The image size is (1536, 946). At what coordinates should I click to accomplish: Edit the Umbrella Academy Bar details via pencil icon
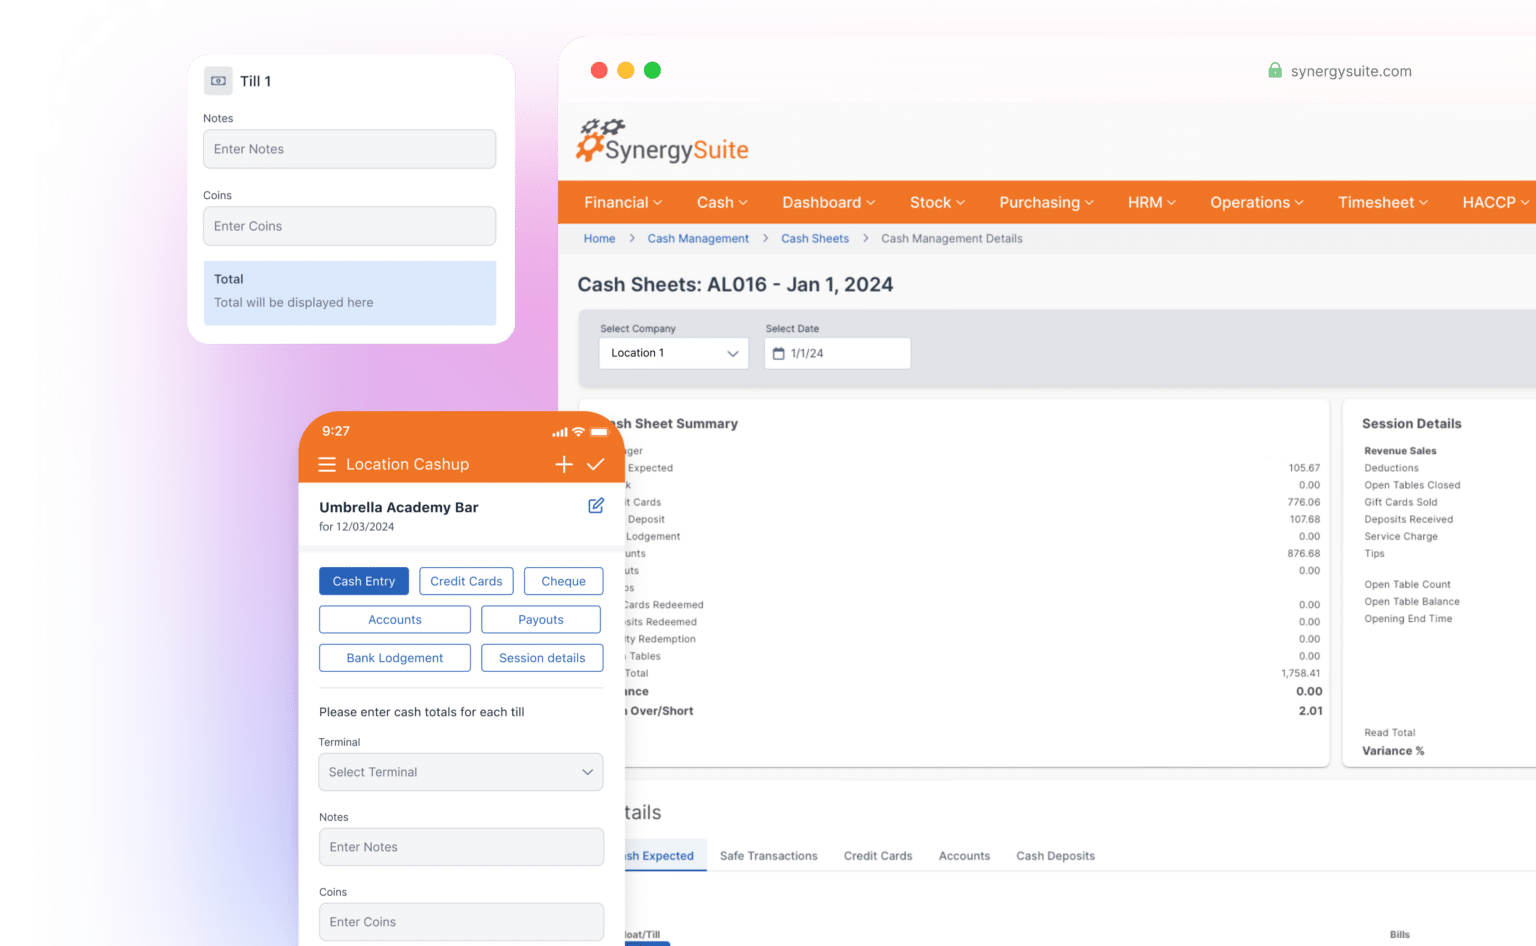click(x=596, y=506)
